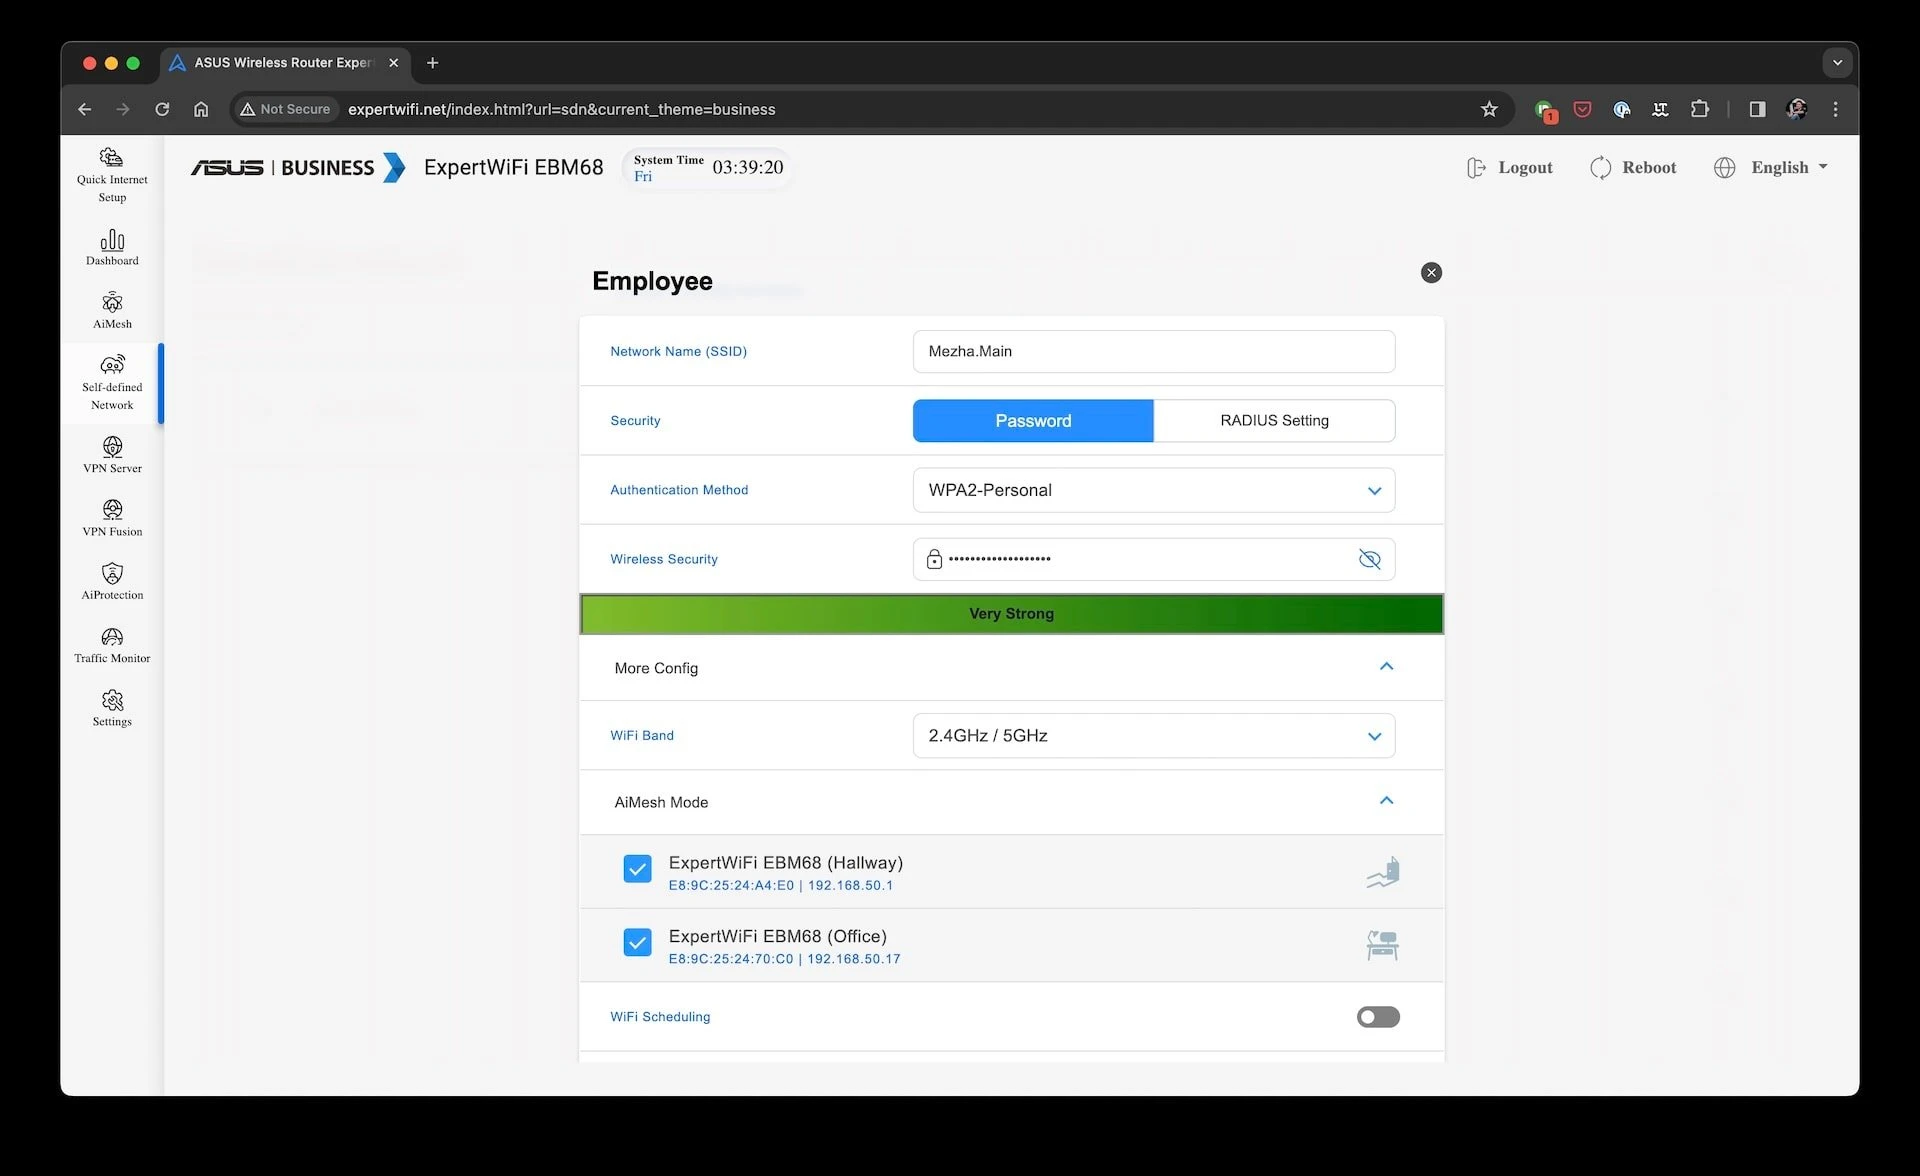Click the lock icon in password field

[934, 559]
